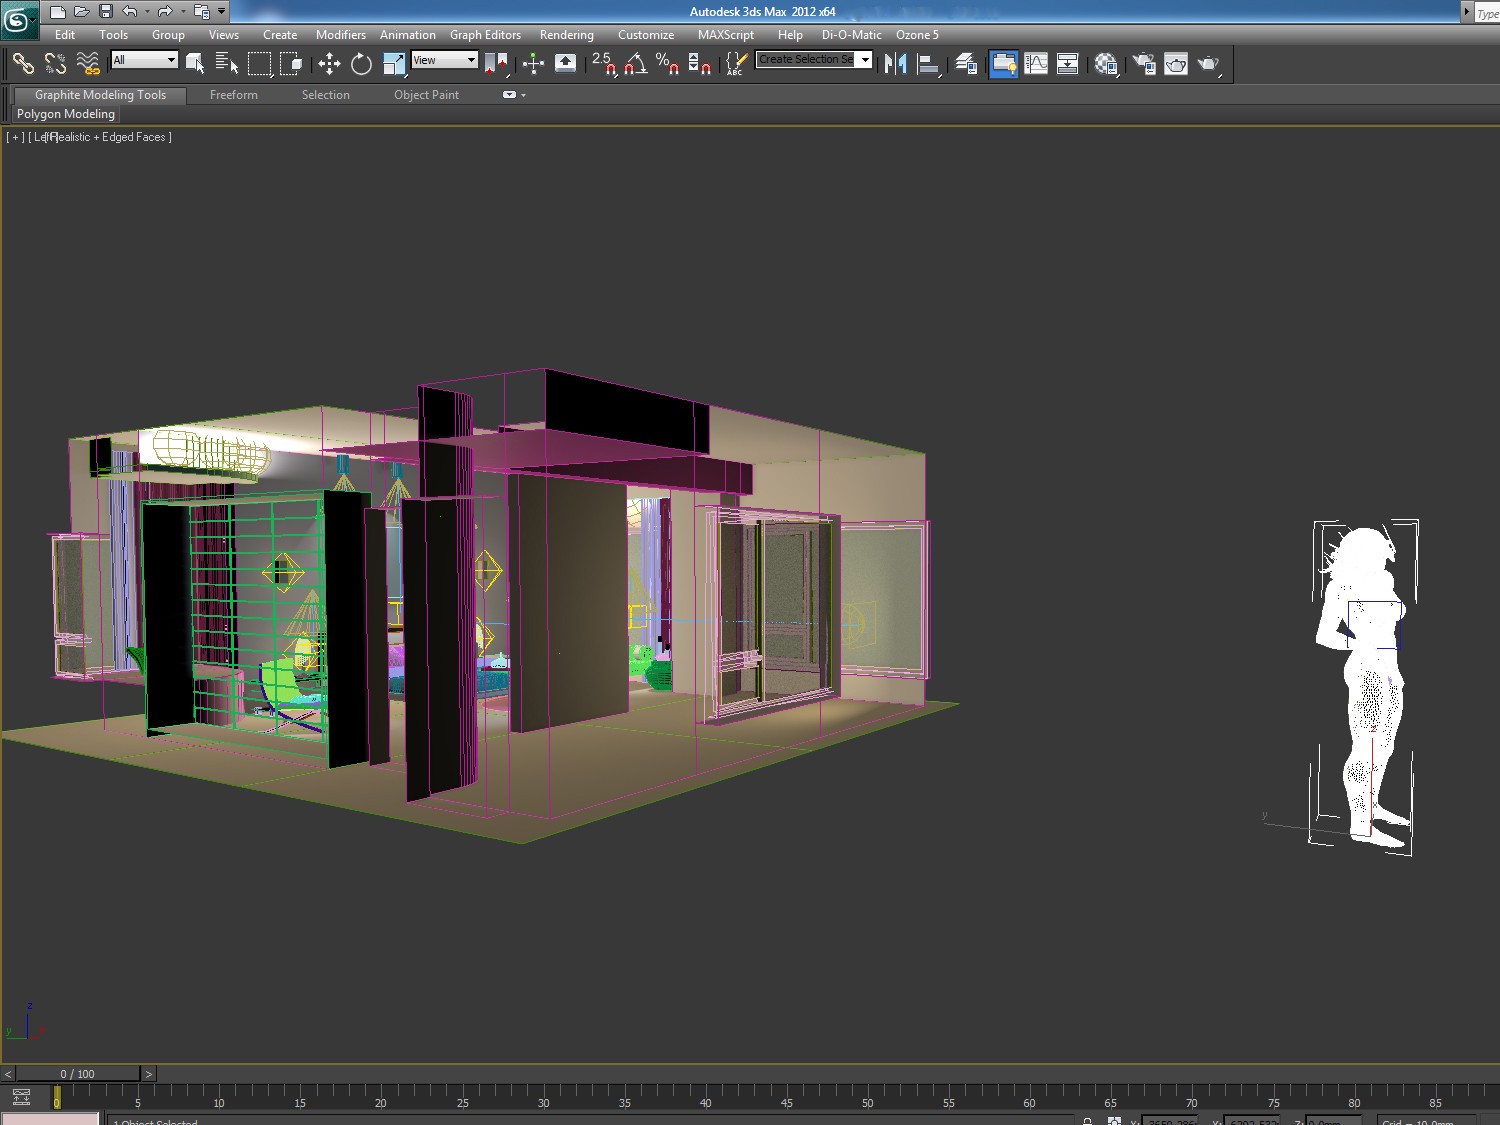Toggle Percent Snap on the toolbar
Viewport: 1500px width, 1125px height.
tap(667, 64)
